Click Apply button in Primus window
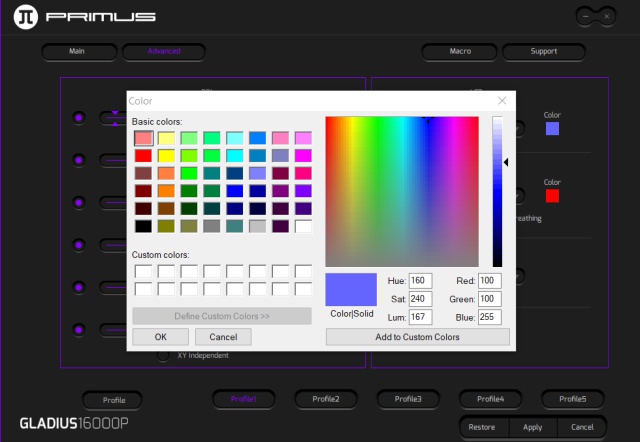Viewport: 640px width, 442px height. coord(533,427)
